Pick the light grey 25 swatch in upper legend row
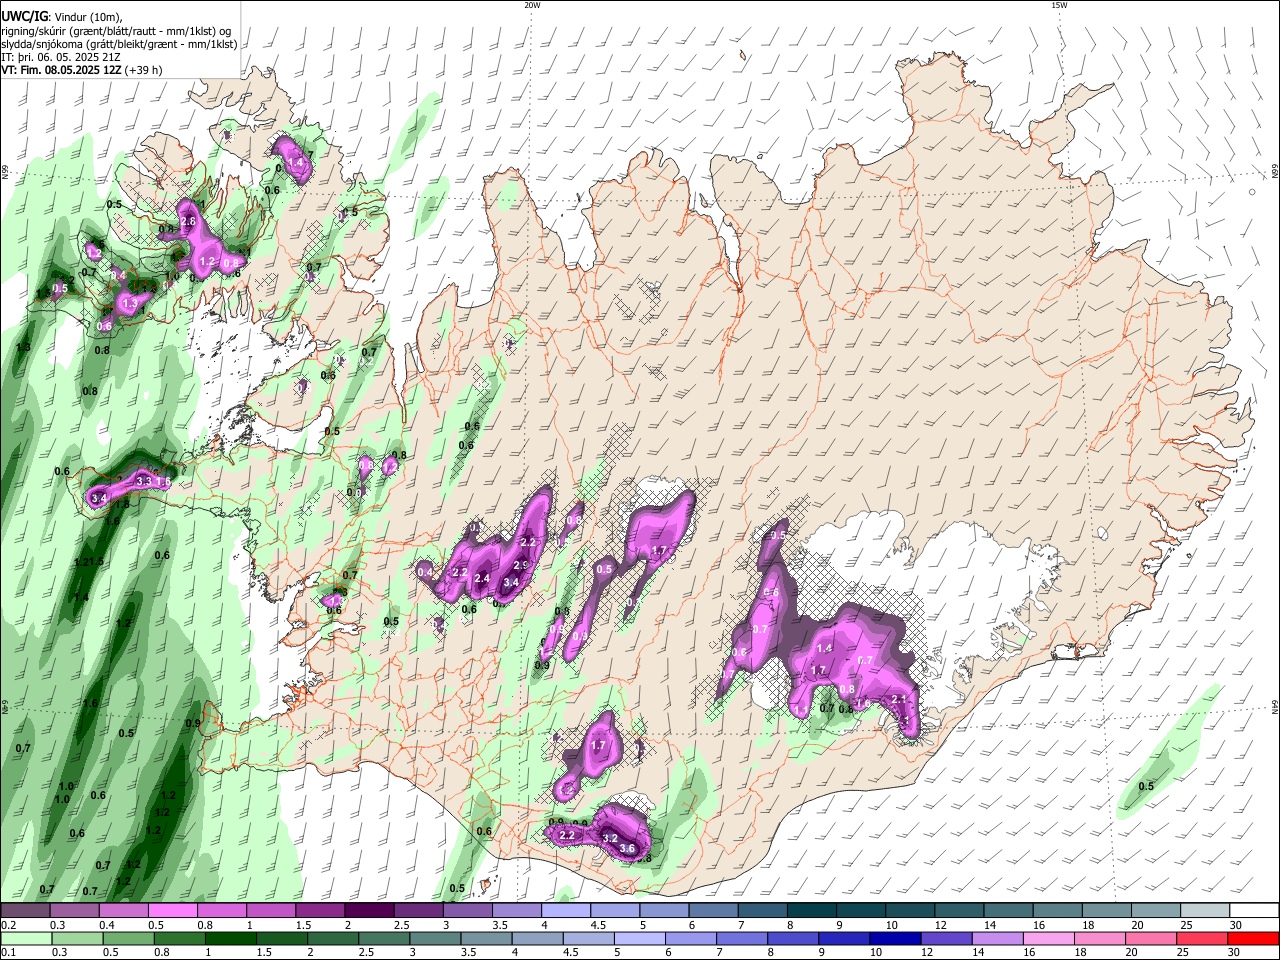The height and width of the screenshot is (960, 1280). coord(1204,911)
